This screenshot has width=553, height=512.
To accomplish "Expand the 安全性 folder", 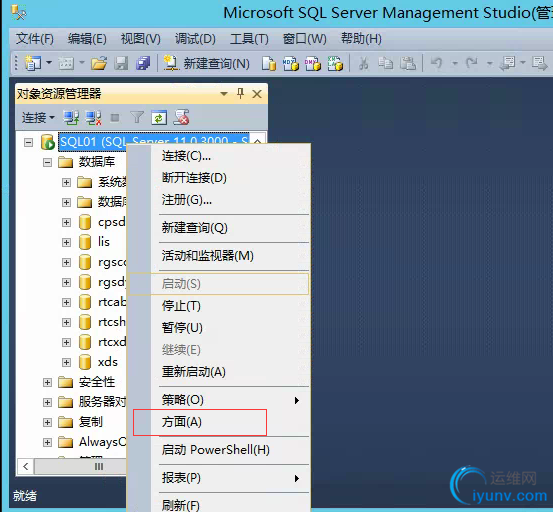I will click(47, 383).
